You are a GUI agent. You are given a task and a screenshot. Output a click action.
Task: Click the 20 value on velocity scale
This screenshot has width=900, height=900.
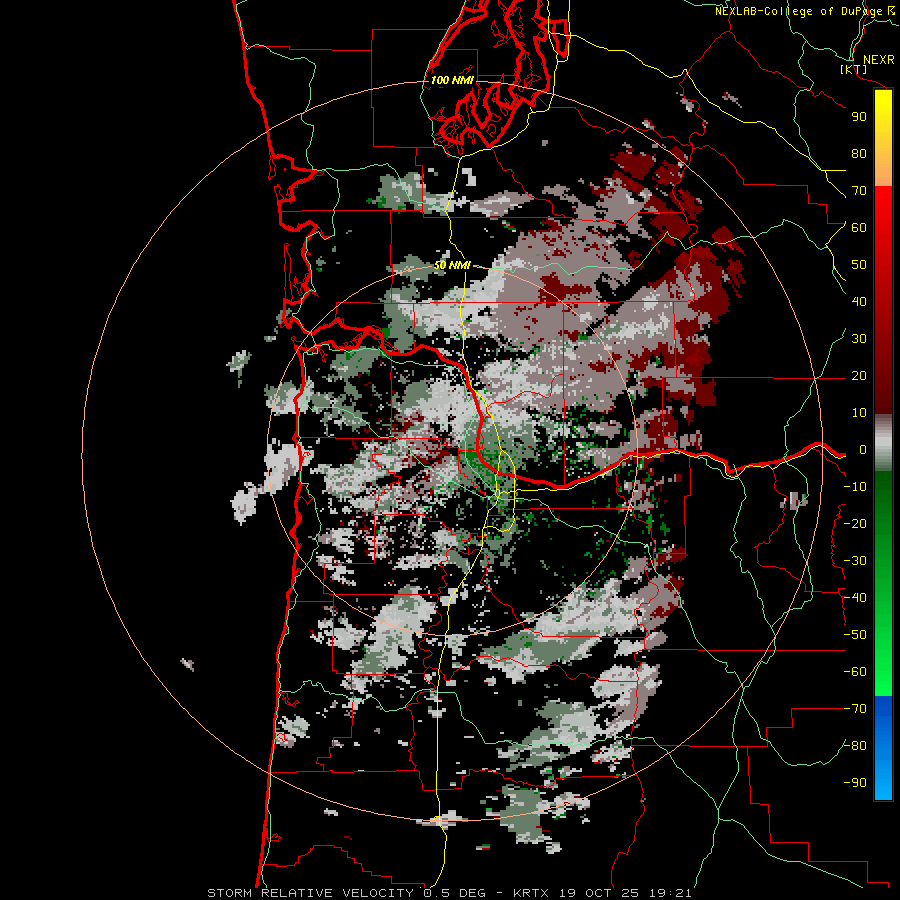pos(859,376)
